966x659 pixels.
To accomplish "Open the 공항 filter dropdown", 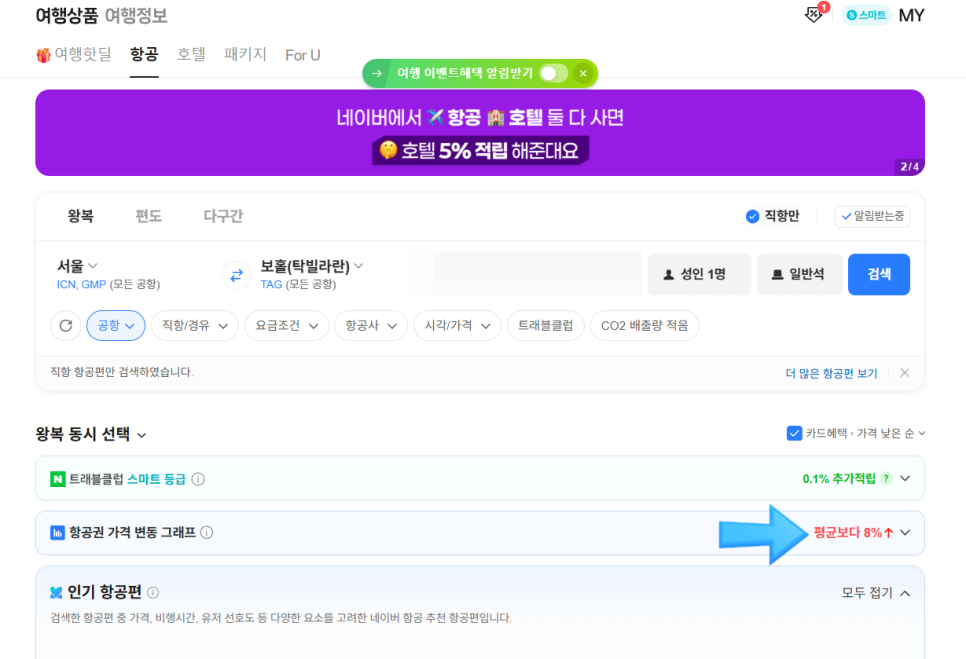I will click(x=116, y=325).
